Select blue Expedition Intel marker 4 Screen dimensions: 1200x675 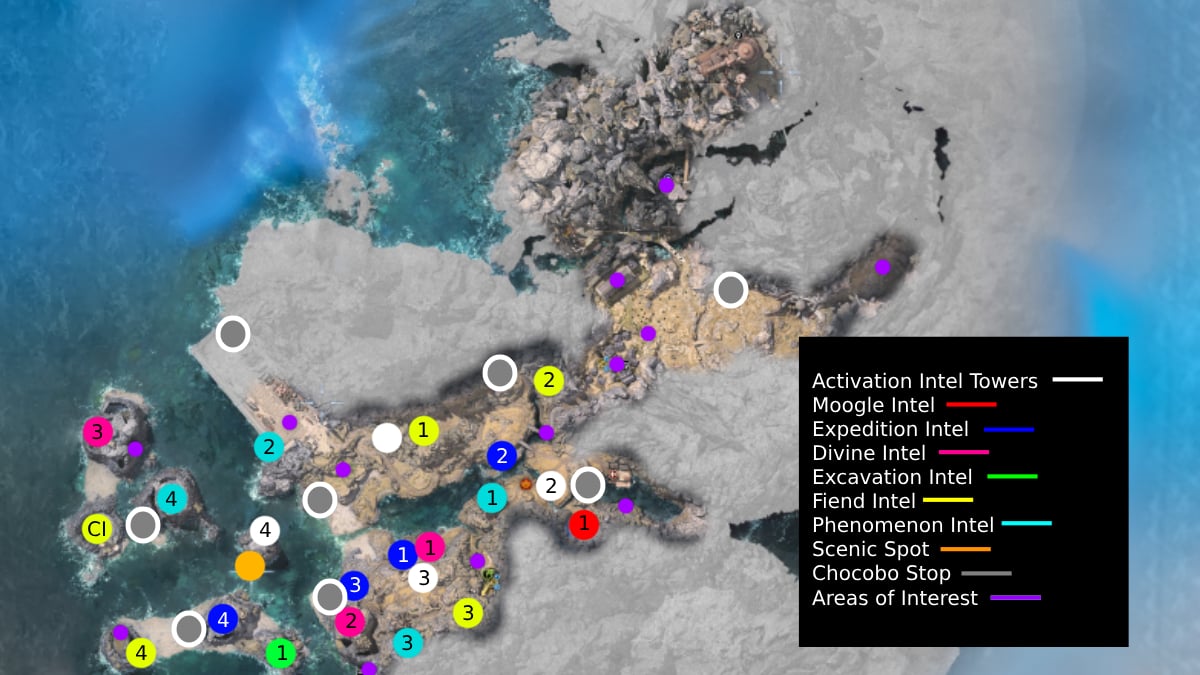pos(222,620)
